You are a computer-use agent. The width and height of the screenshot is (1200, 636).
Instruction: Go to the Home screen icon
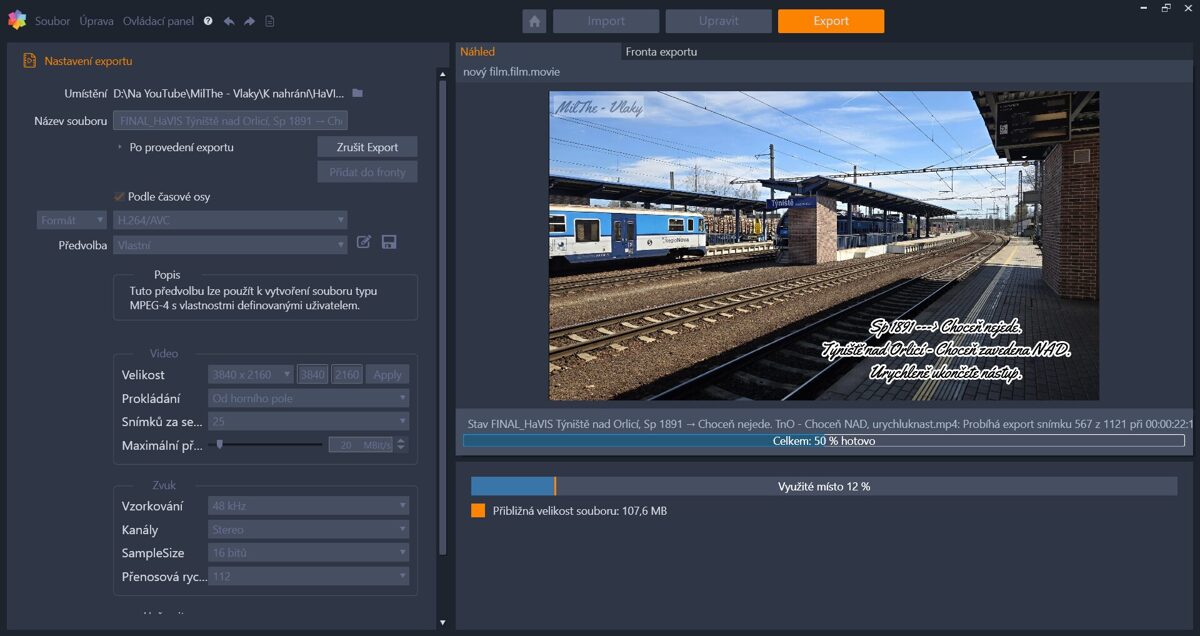tap(534, 21)
